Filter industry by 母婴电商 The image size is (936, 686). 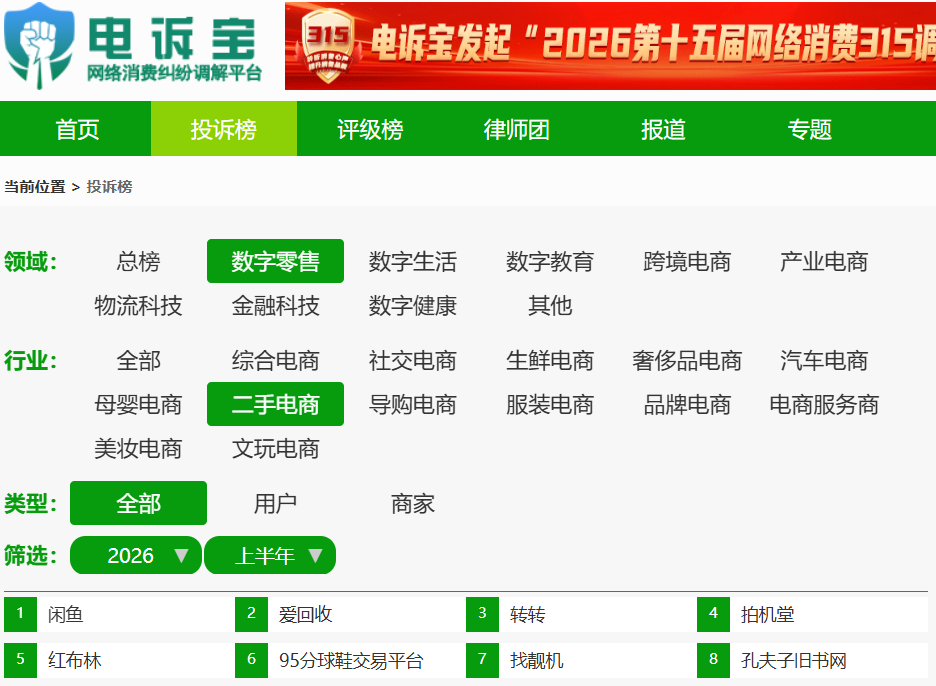pos(138,405)
